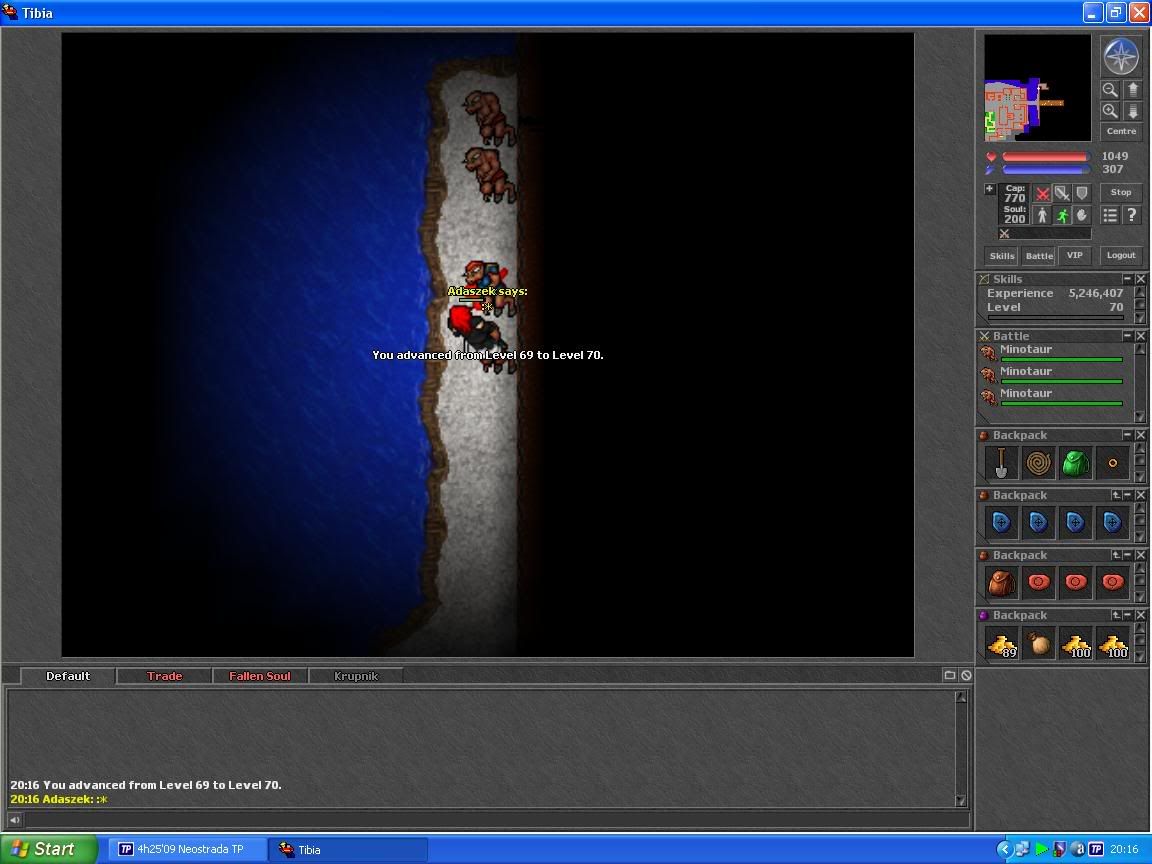Open the green backpack item
This screenshot has width=1152, height=864.
[1076, 463]
